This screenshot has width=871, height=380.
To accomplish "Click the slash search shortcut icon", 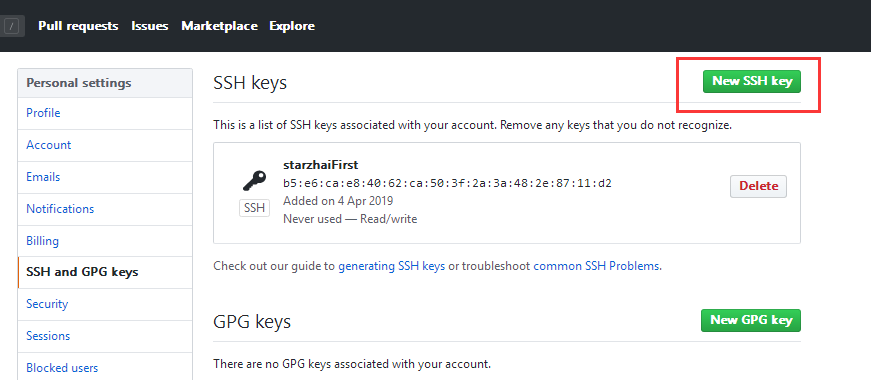I will pyautogui.click(x=13, y=26).
